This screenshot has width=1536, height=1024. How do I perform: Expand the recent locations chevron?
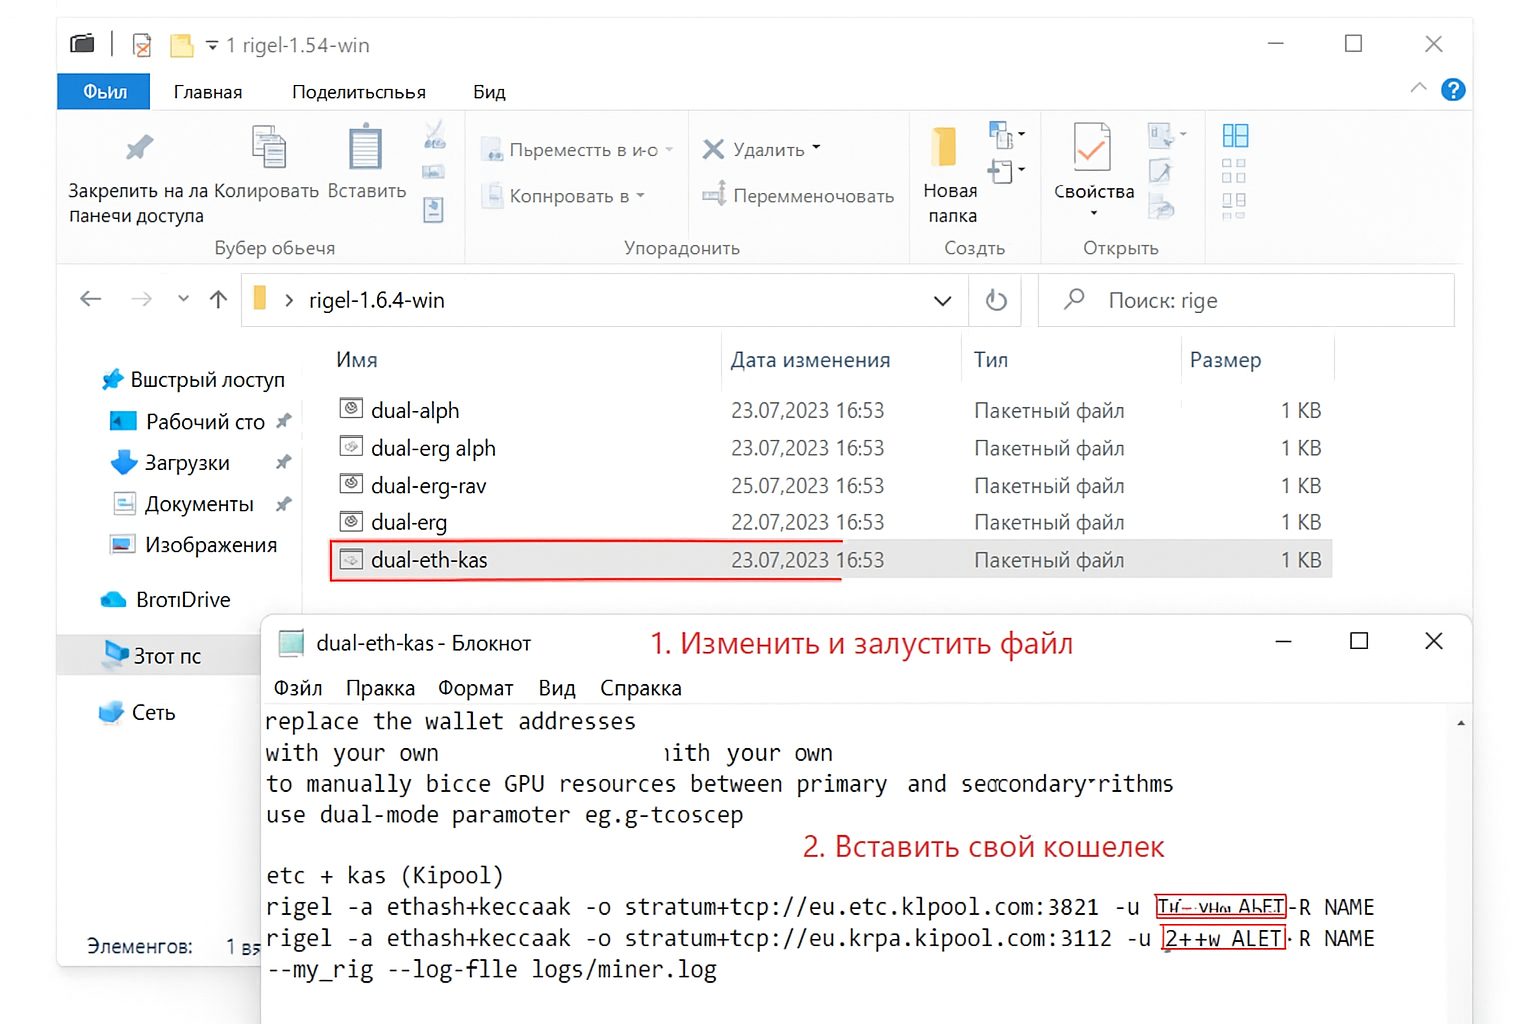point(183,299)
